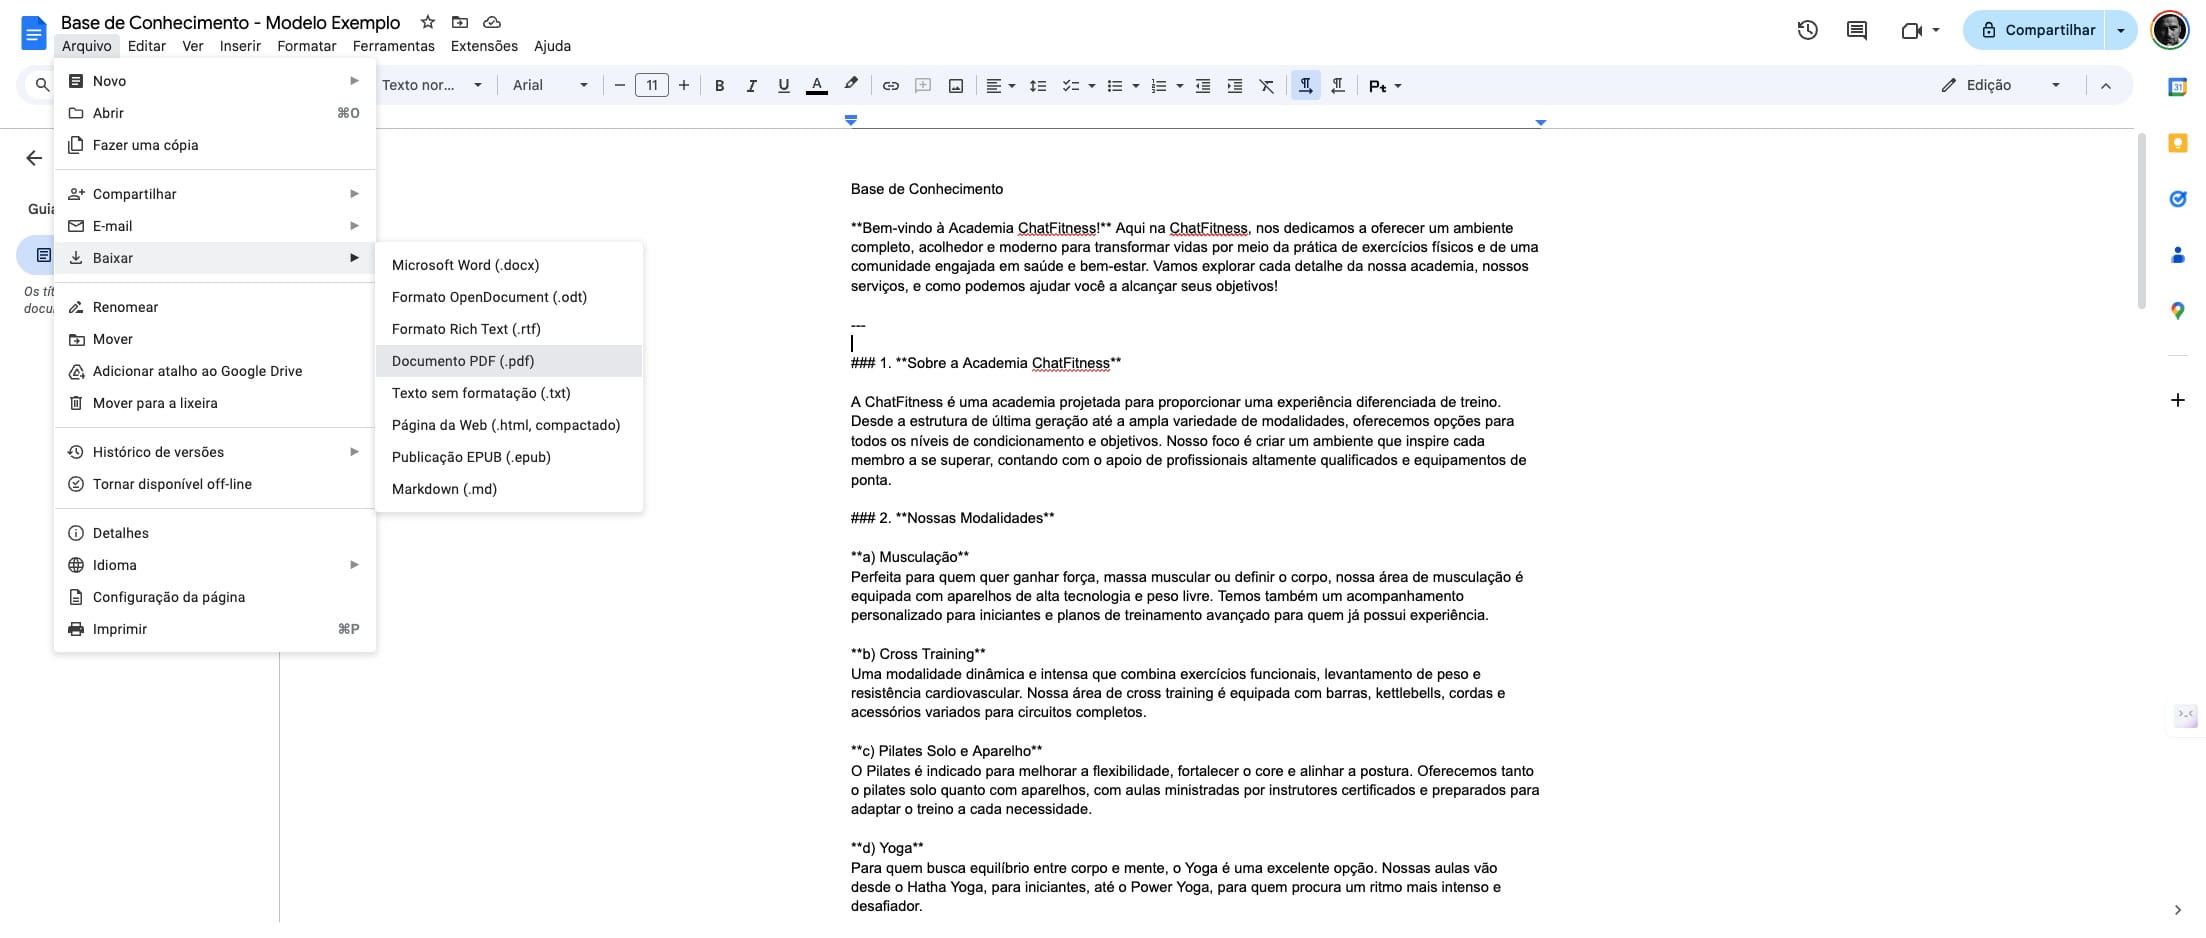
Task: Open the Formatar menu
Action: (307, 46)
